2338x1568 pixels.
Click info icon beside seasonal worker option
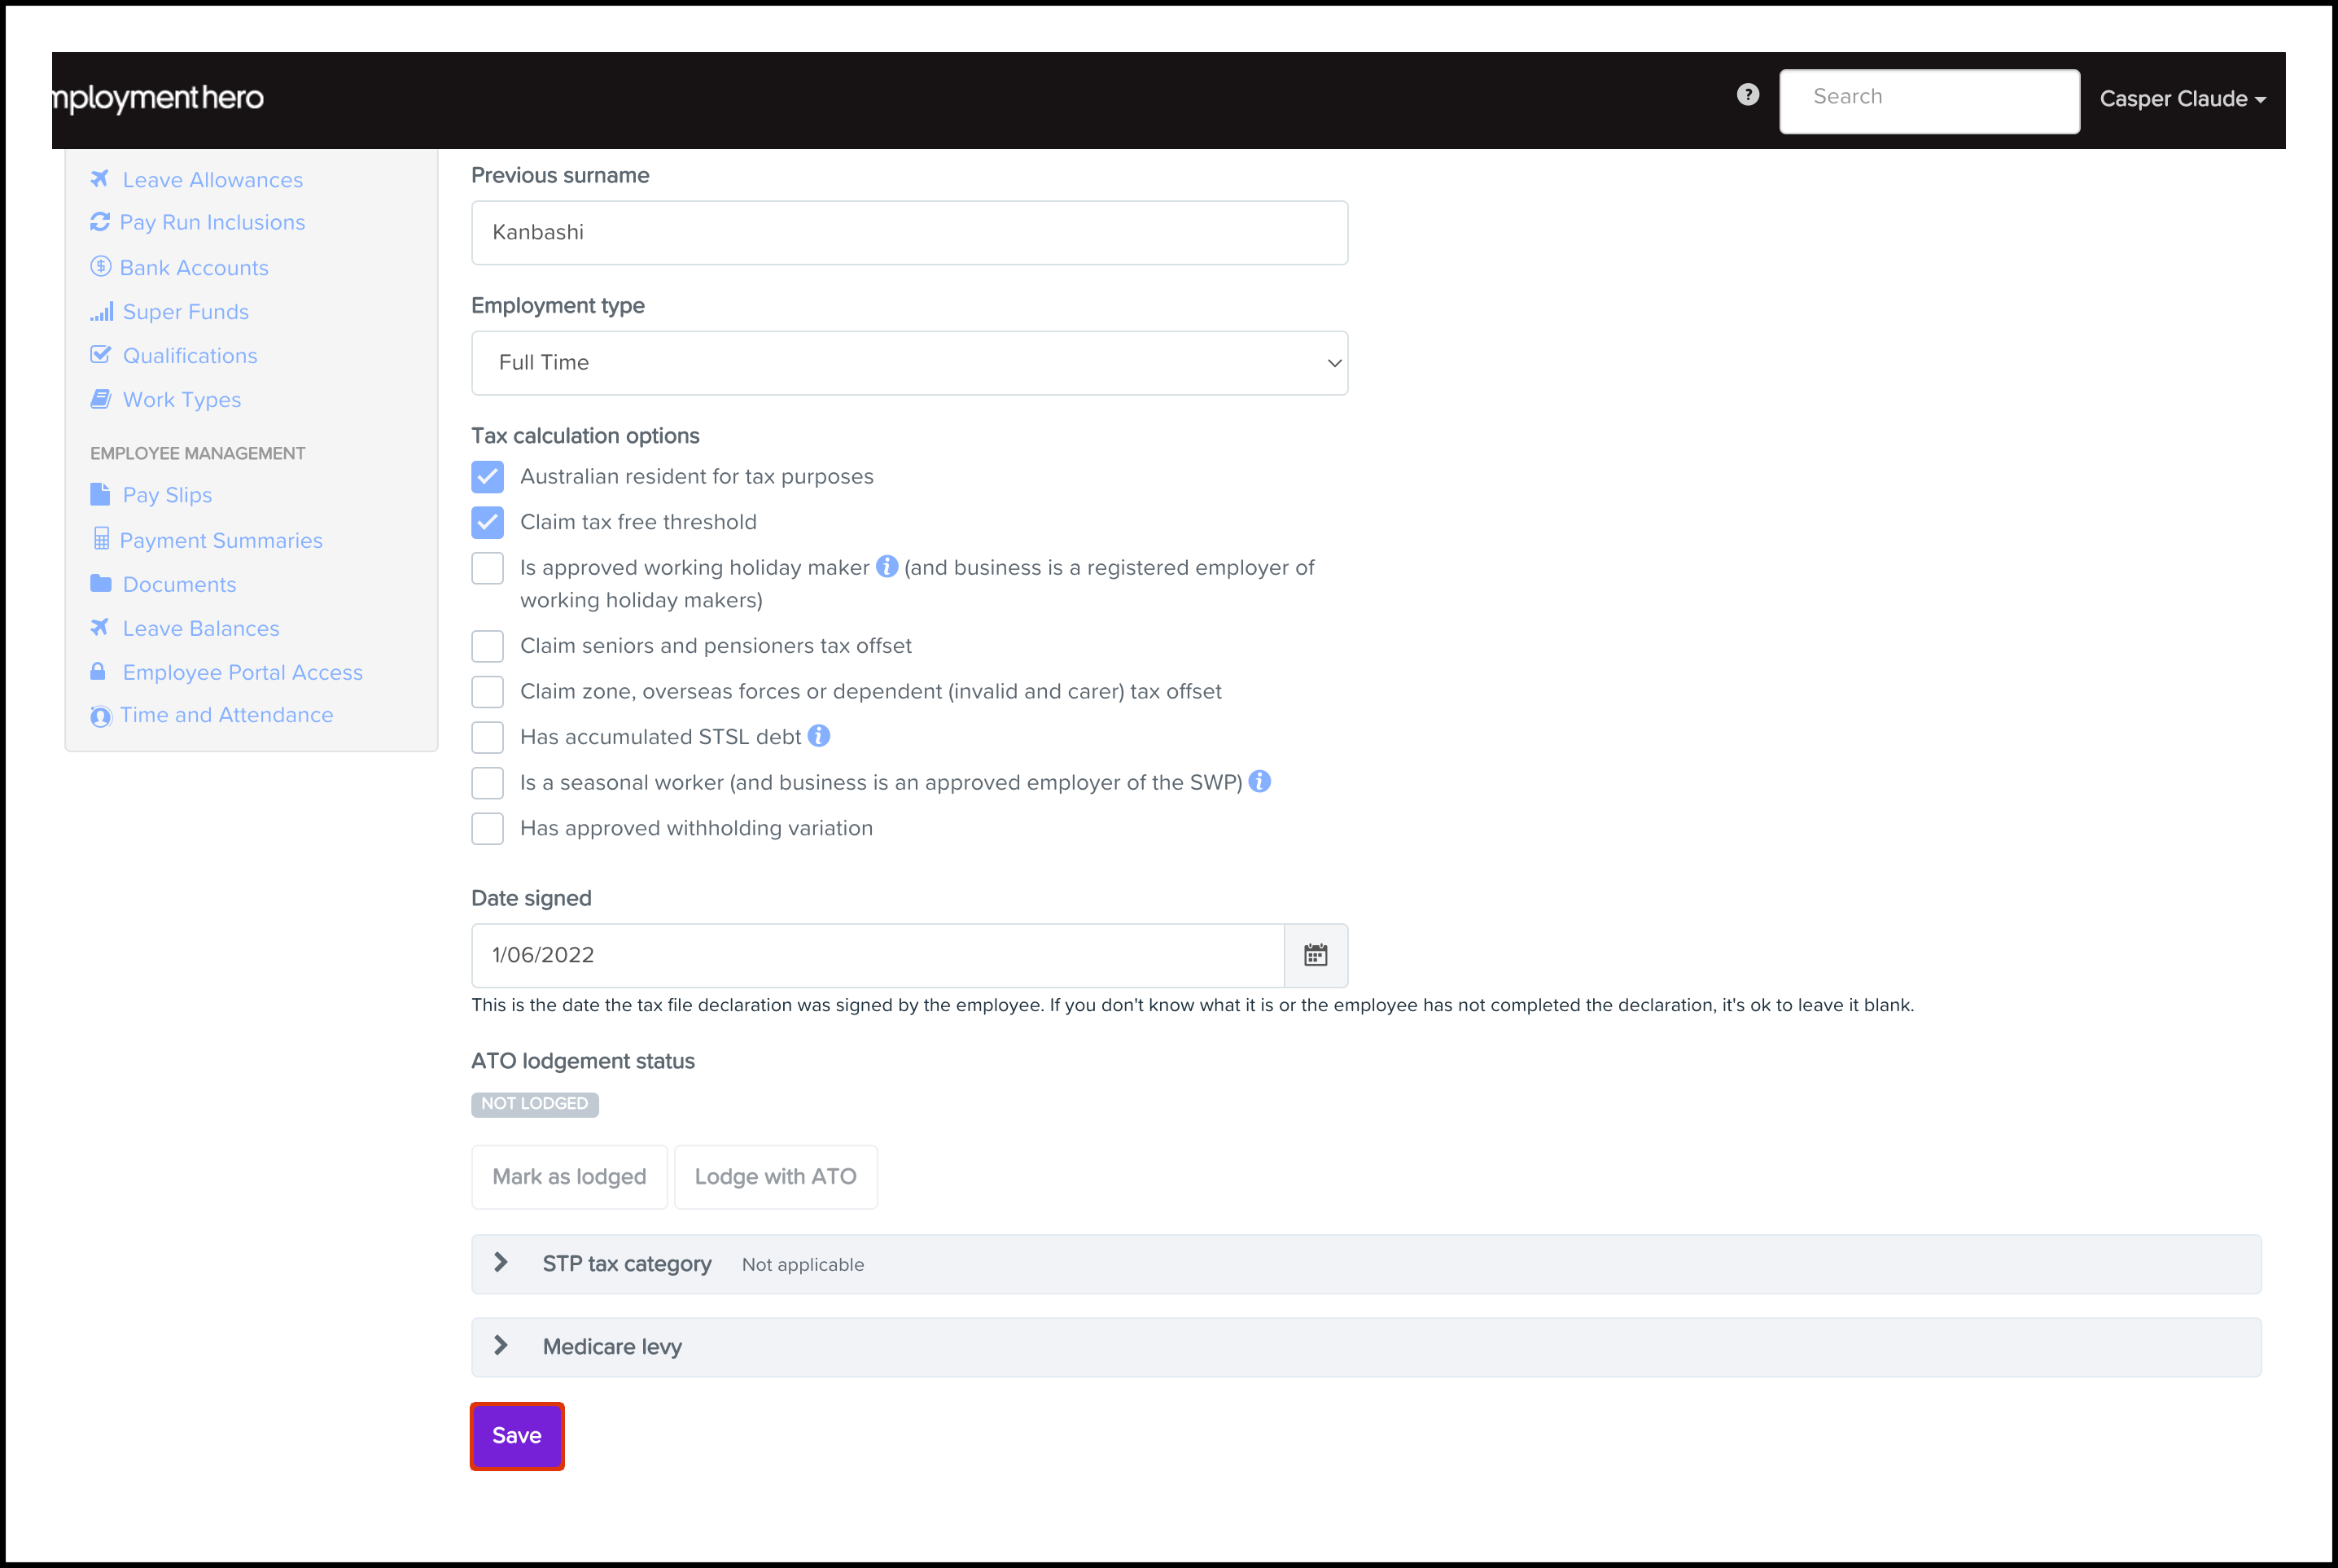(1260, 782)
